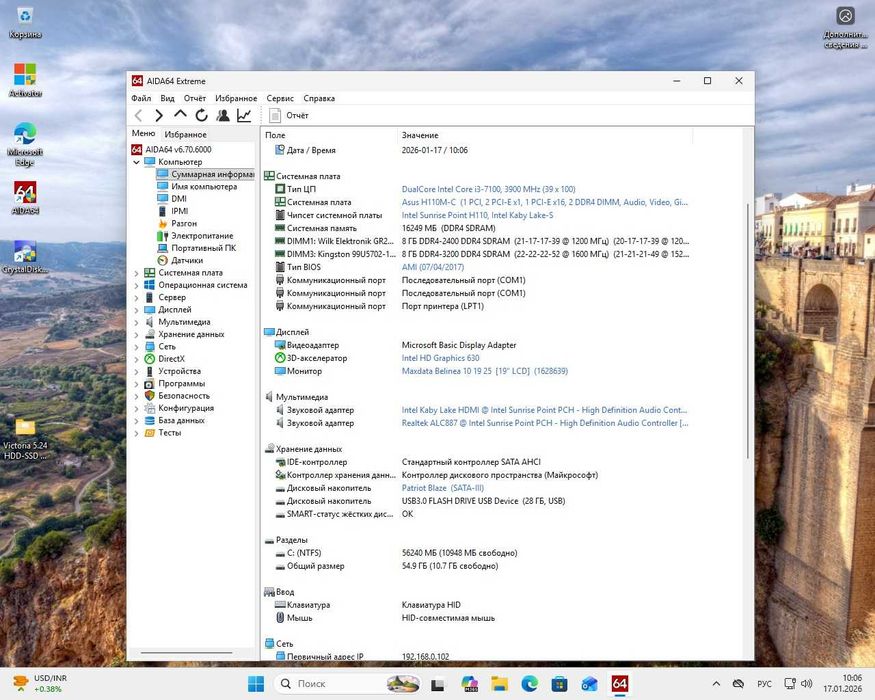The width and height of the screenshot is (875, 700).
Task: Select the DMI tree item
Action: click(x=172, y=199)
